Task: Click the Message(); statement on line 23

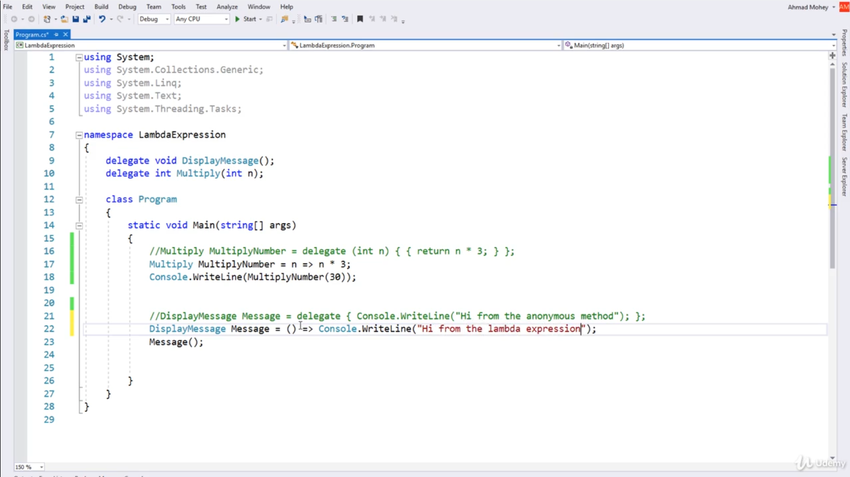Action: tap(176, 342)
